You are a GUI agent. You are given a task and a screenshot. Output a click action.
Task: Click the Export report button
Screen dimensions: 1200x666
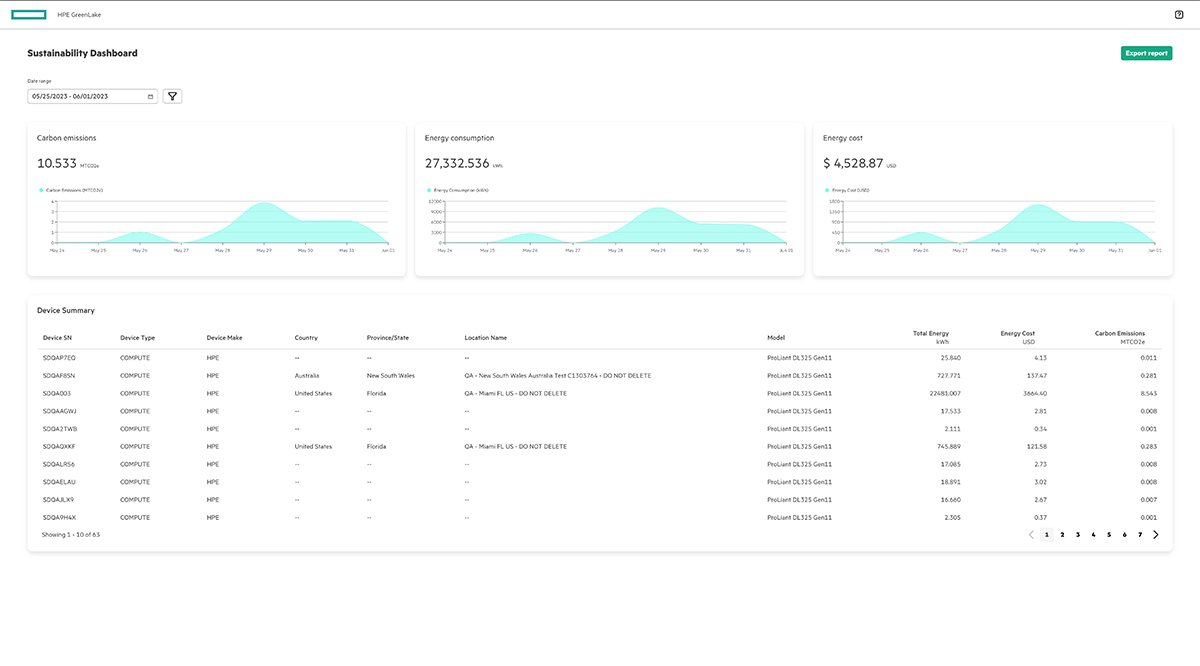[1146, 52]
